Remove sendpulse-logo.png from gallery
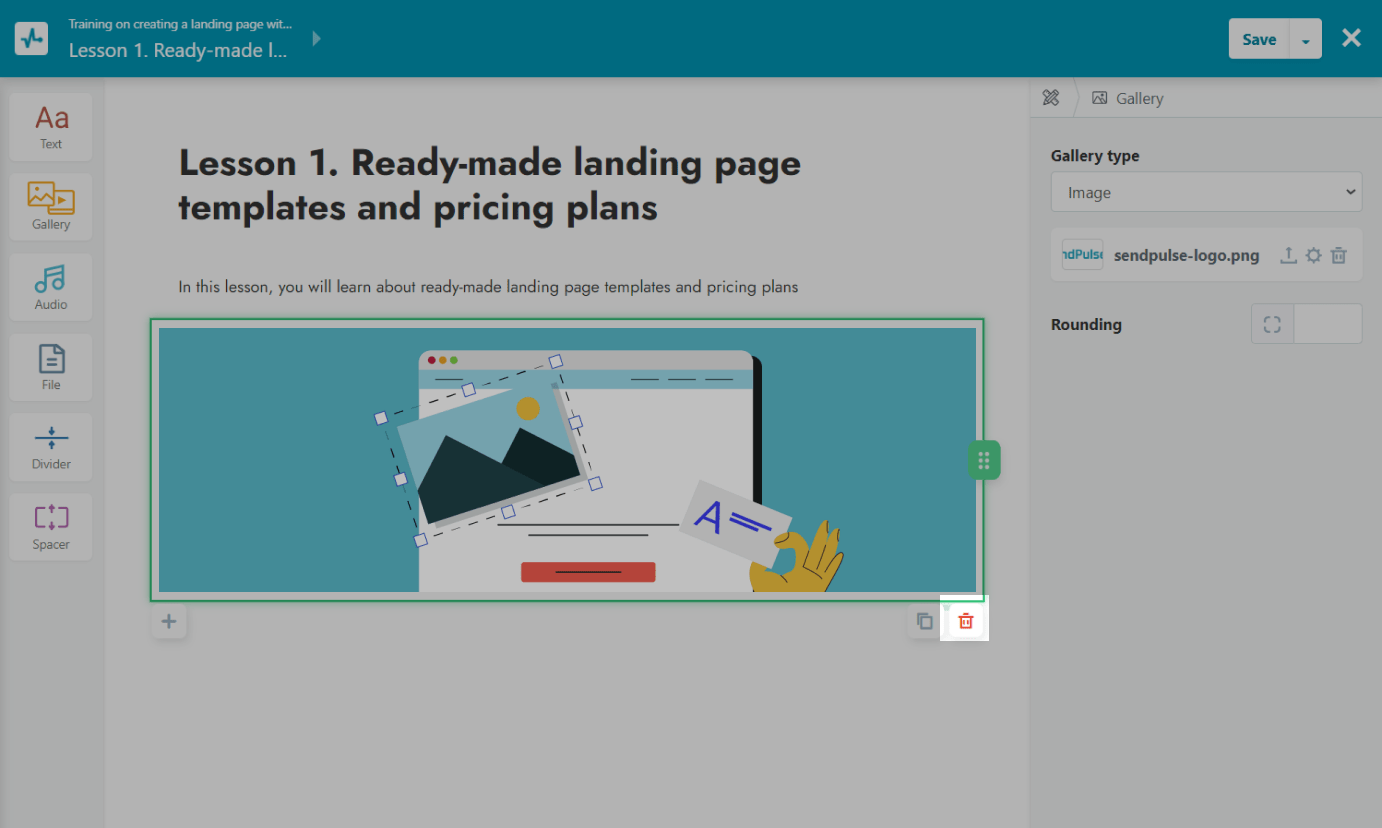 click(x=1339, y=255)
